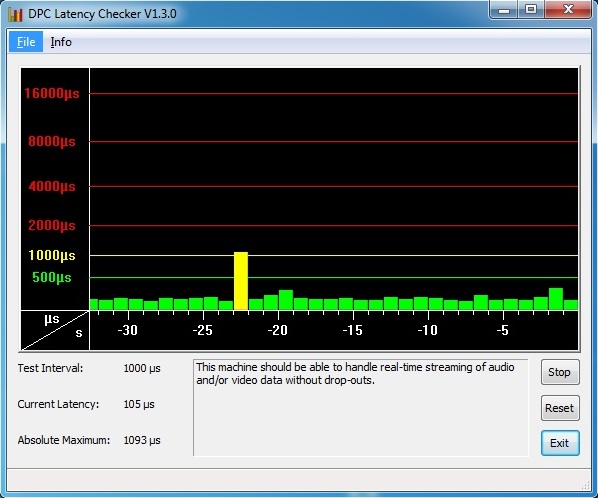The width and height of the screenshot is (598, 498).
Task: Reset the latency statistics
Action: [x=560, y=408]
